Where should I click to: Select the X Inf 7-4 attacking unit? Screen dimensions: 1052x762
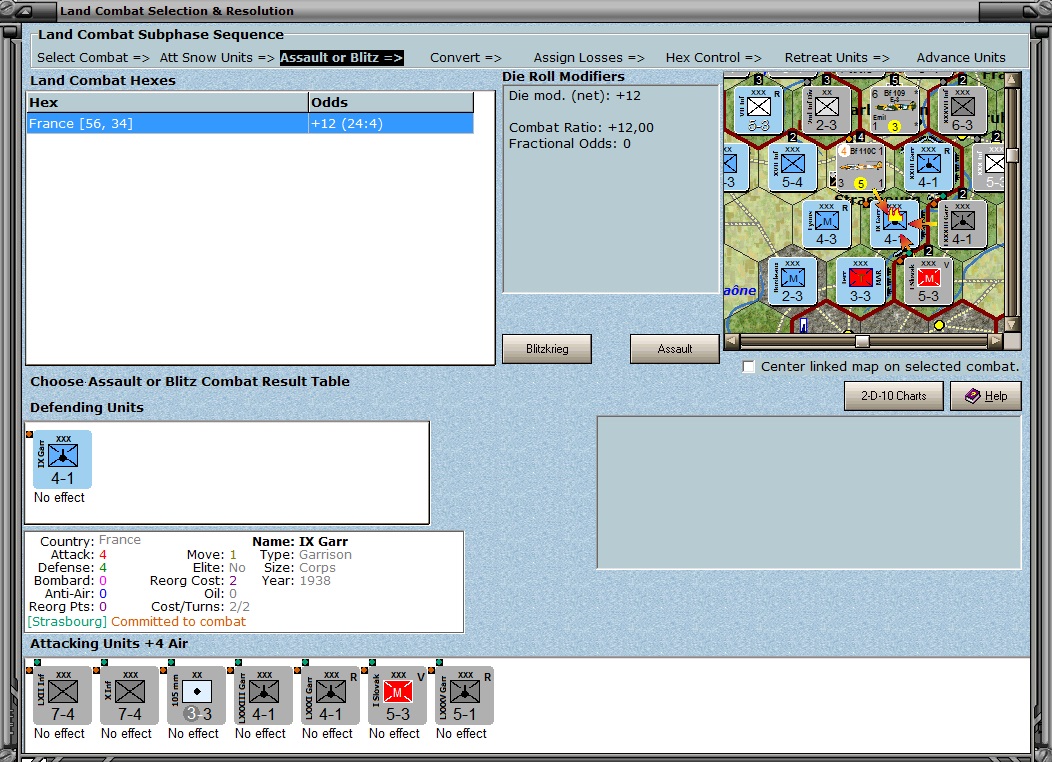click(x=129, y=695)
